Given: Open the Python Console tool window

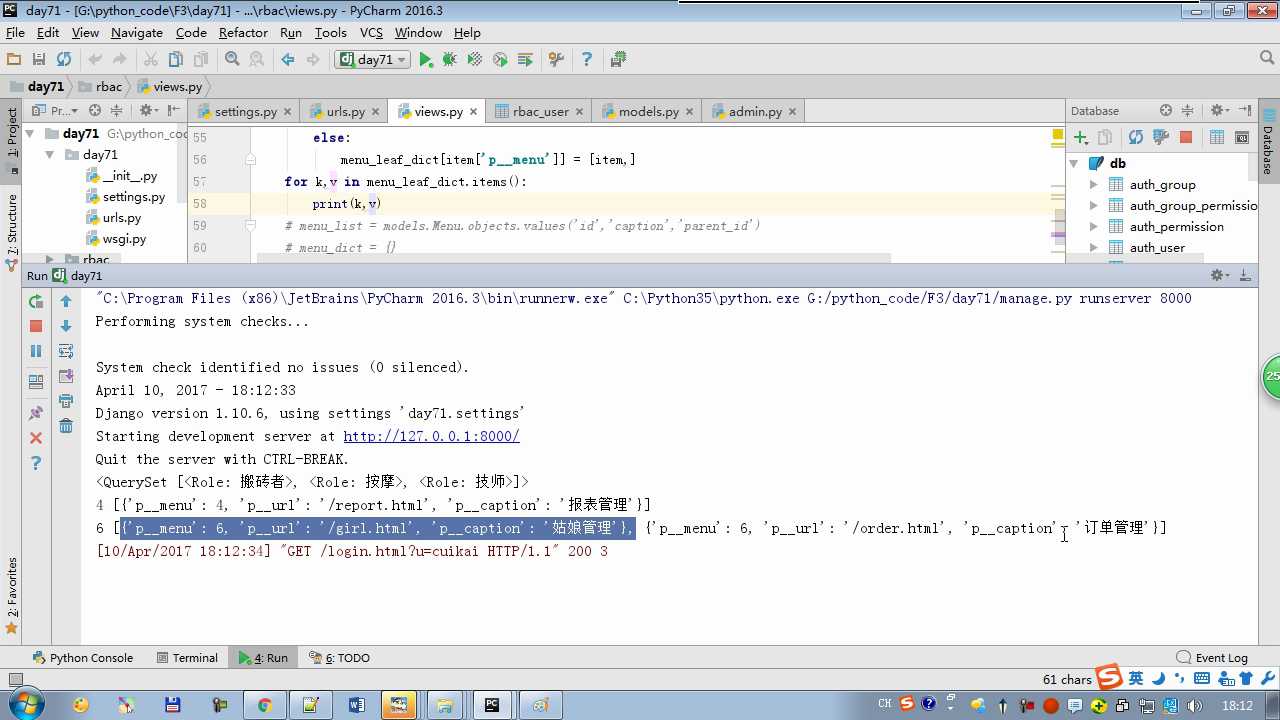Looking at the screenshot, I should (83, 657).
